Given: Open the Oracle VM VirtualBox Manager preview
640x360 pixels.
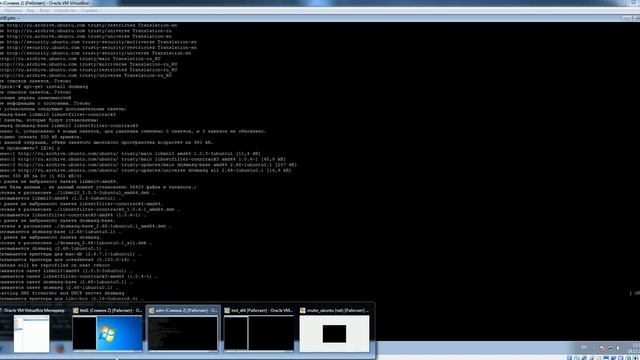Looking at the screenshot, I should tap(31, 334).
